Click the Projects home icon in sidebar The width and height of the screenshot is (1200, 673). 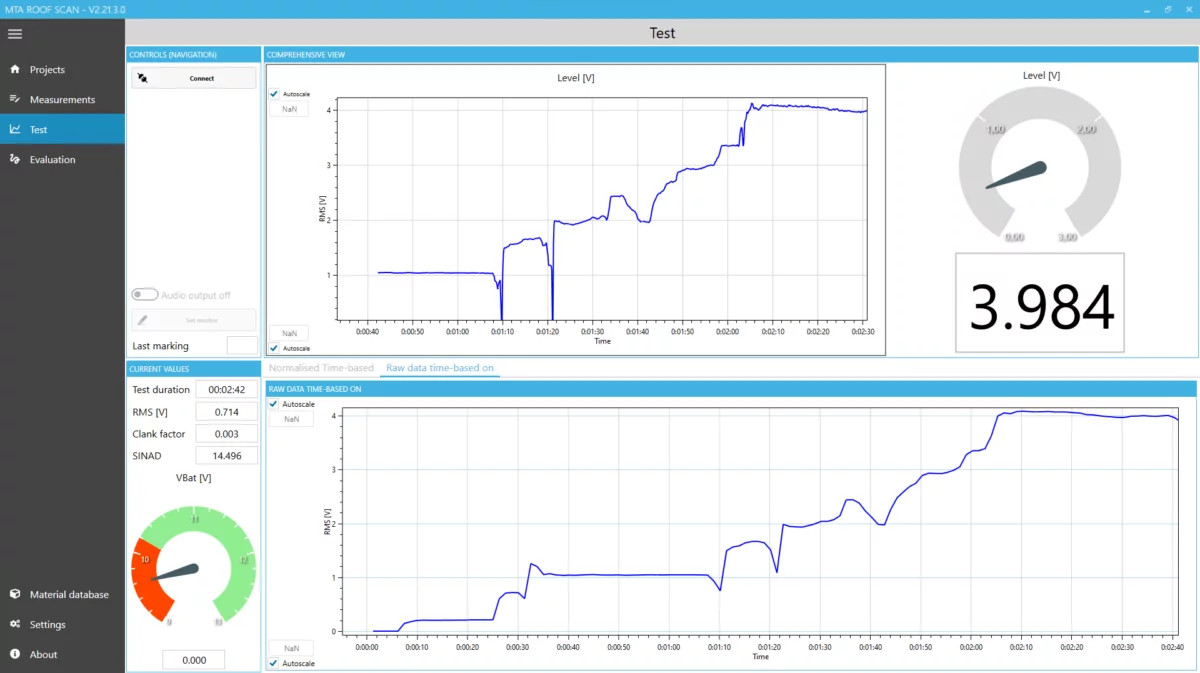pyautogui.click(x=15, y=70)
